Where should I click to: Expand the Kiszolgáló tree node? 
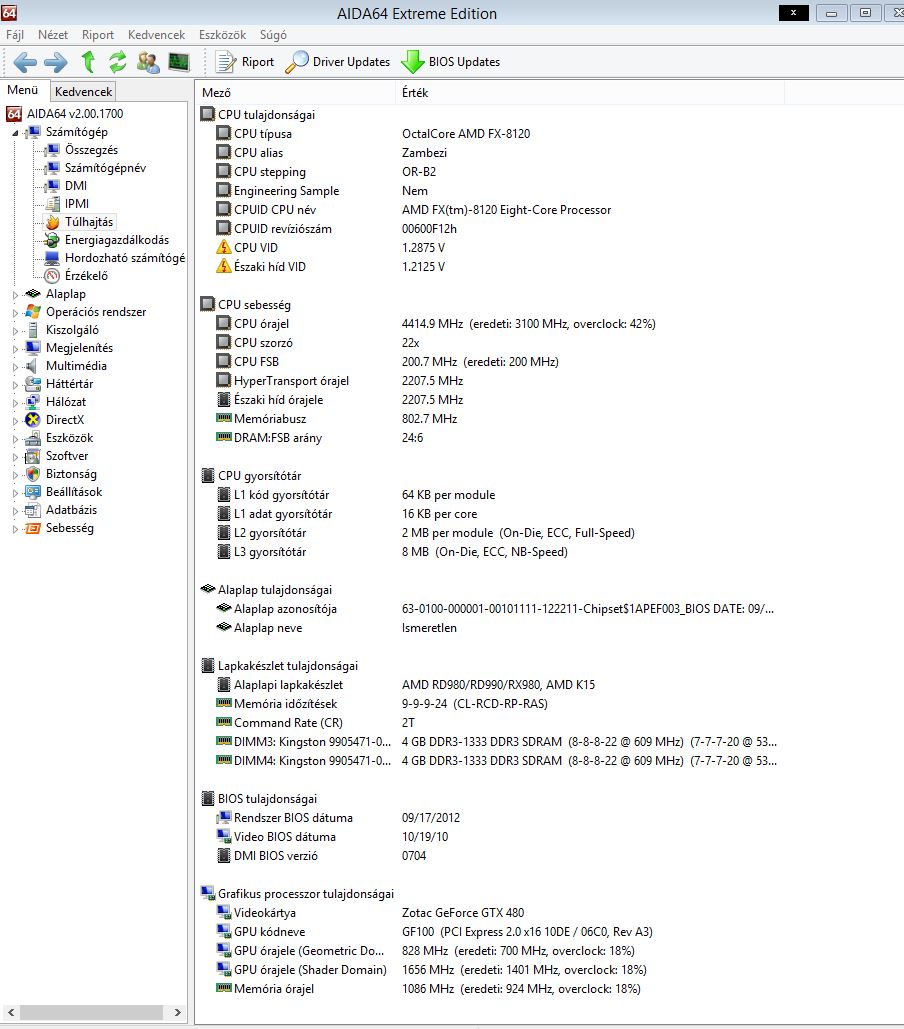point(16,331)
